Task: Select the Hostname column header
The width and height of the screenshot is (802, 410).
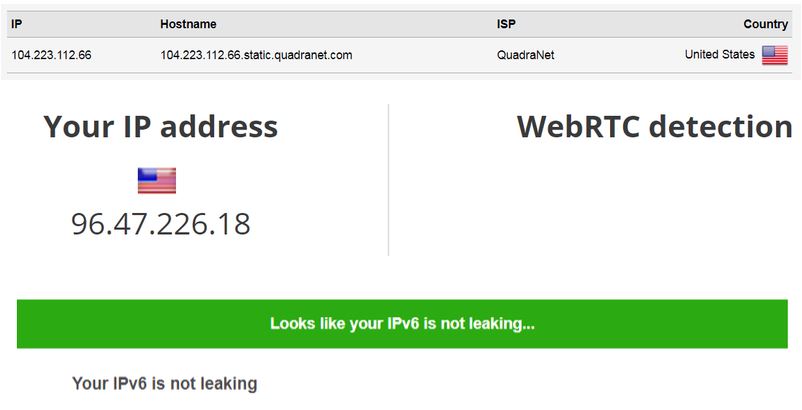Action: click(x=188, y=24)
